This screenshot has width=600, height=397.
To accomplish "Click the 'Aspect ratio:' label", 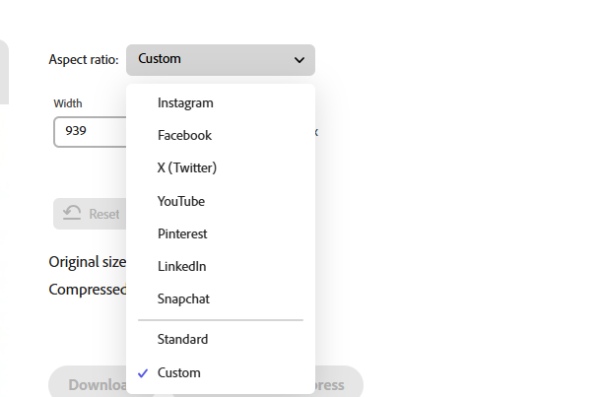I will point(83,60).
